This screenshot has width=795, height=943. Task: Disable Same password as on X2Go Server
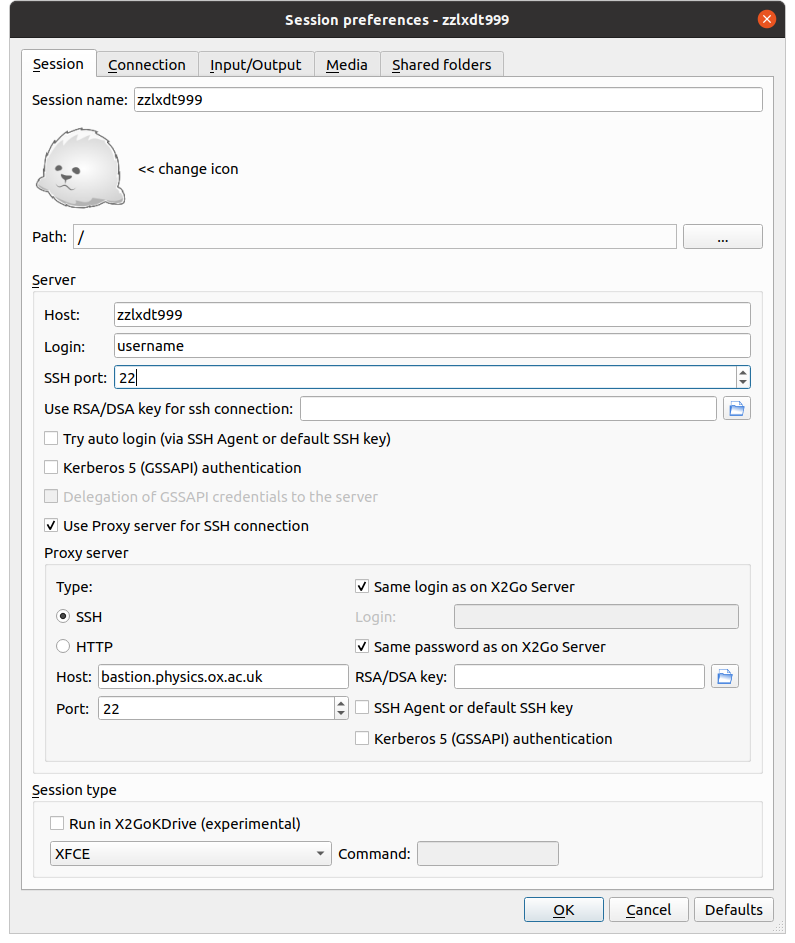coord(362,646)
